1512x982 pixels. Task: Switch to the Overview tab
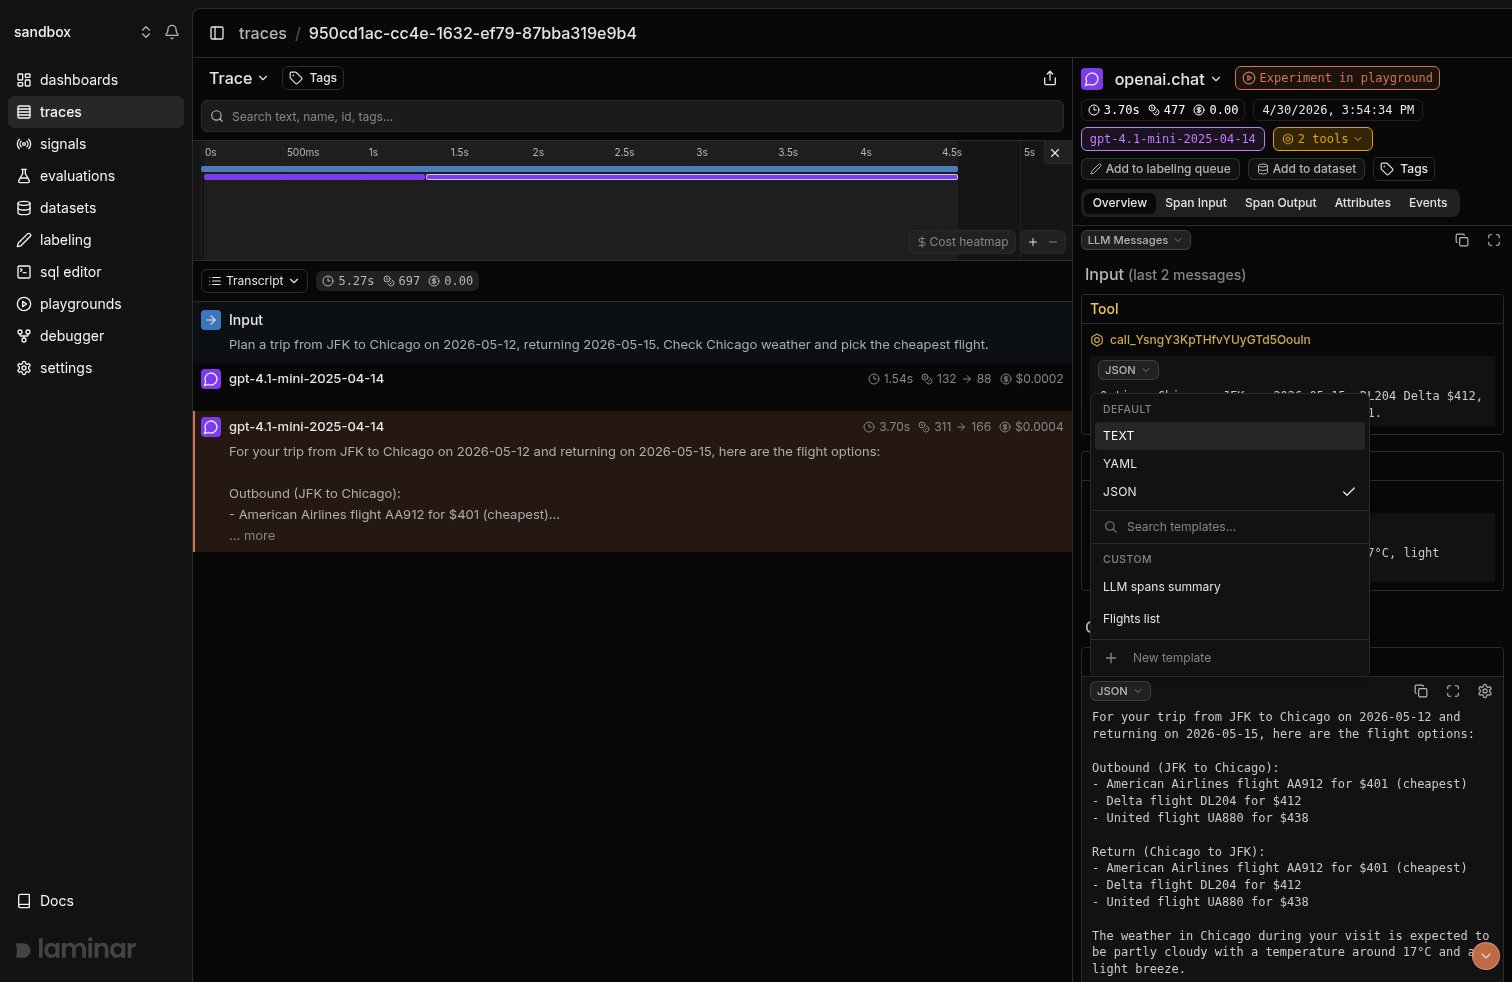[1119, 203]
